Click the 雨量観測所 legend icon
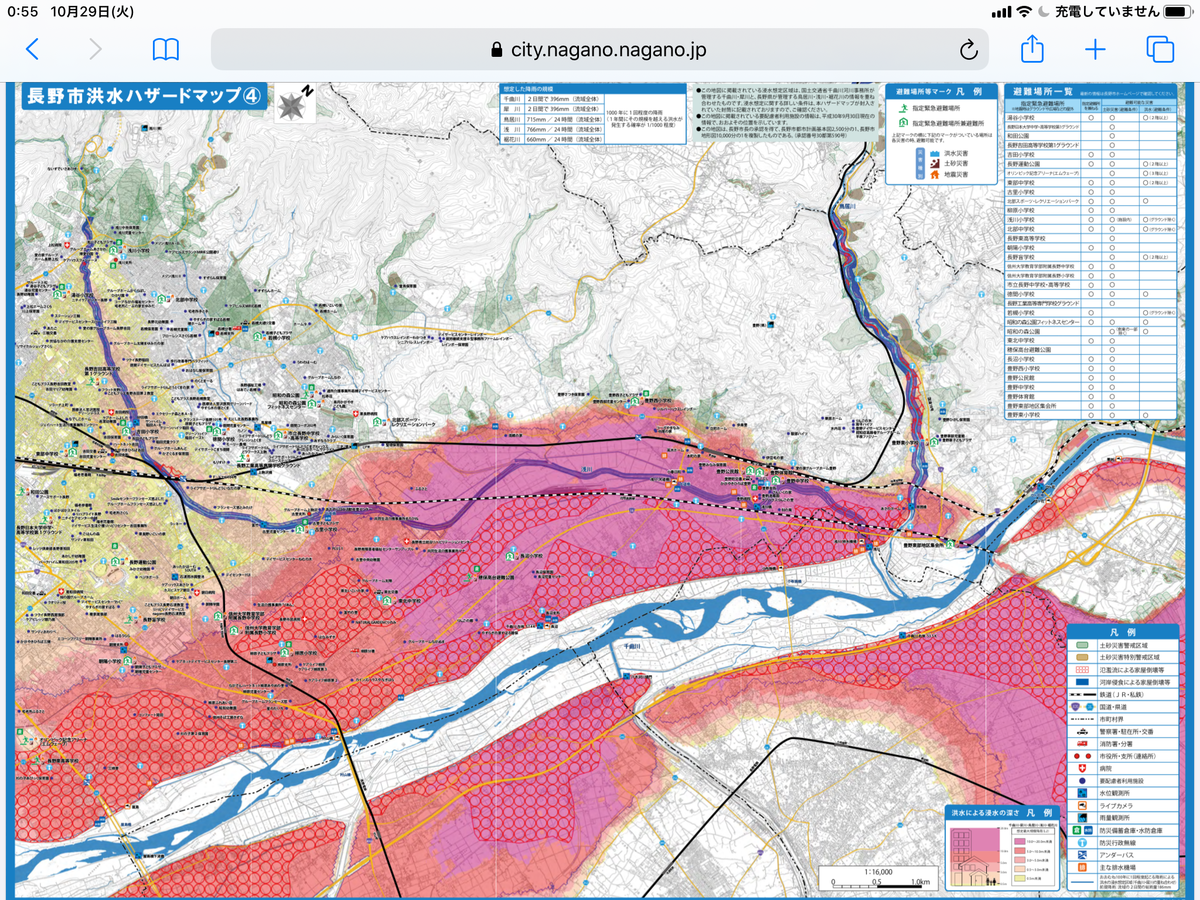Image resolution: width=1200 pixels, height=900 pixels. pos(1082,818)
